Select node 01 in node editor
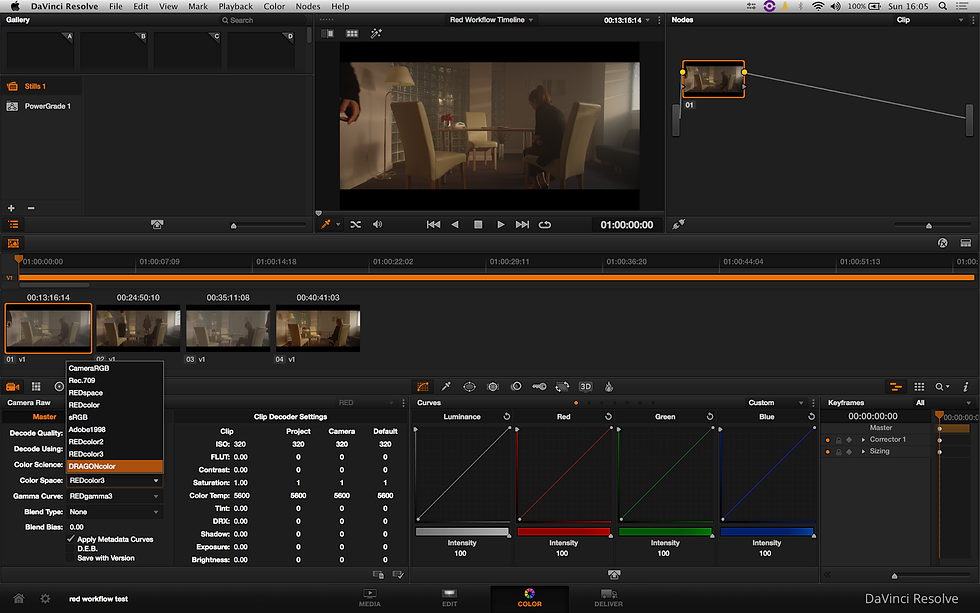The height and width of the screenshot is (613, 980). [713, 79]
